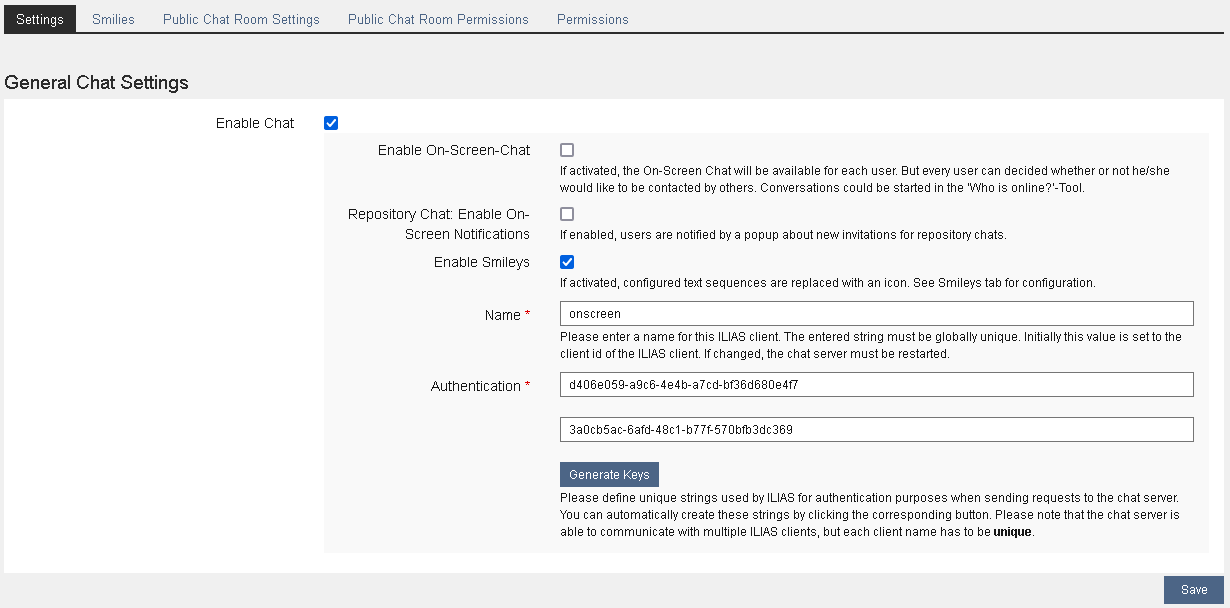Switch to the Smilies tab

pyautogui.click(x=113, y=19)
